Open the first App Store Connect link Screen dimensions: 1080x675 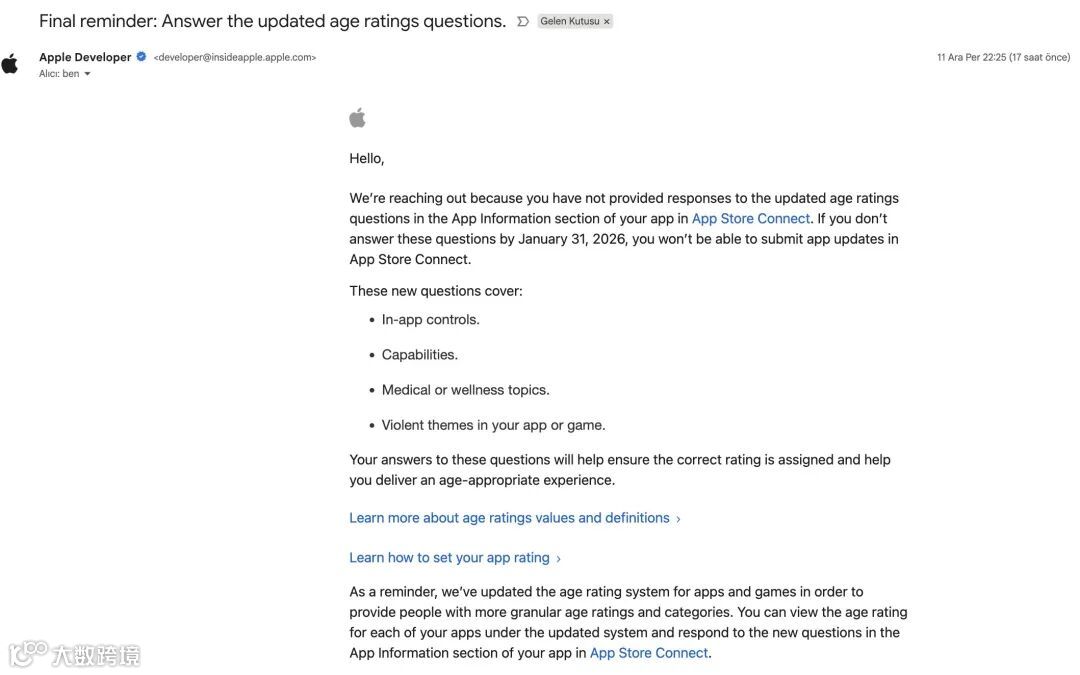750,218
